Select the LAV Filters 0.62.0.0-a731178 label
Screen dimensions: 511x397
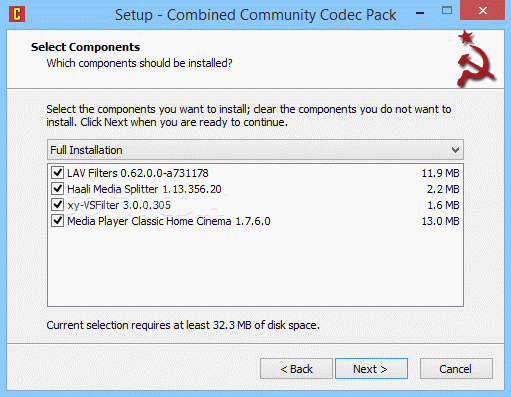click(138, 173)
